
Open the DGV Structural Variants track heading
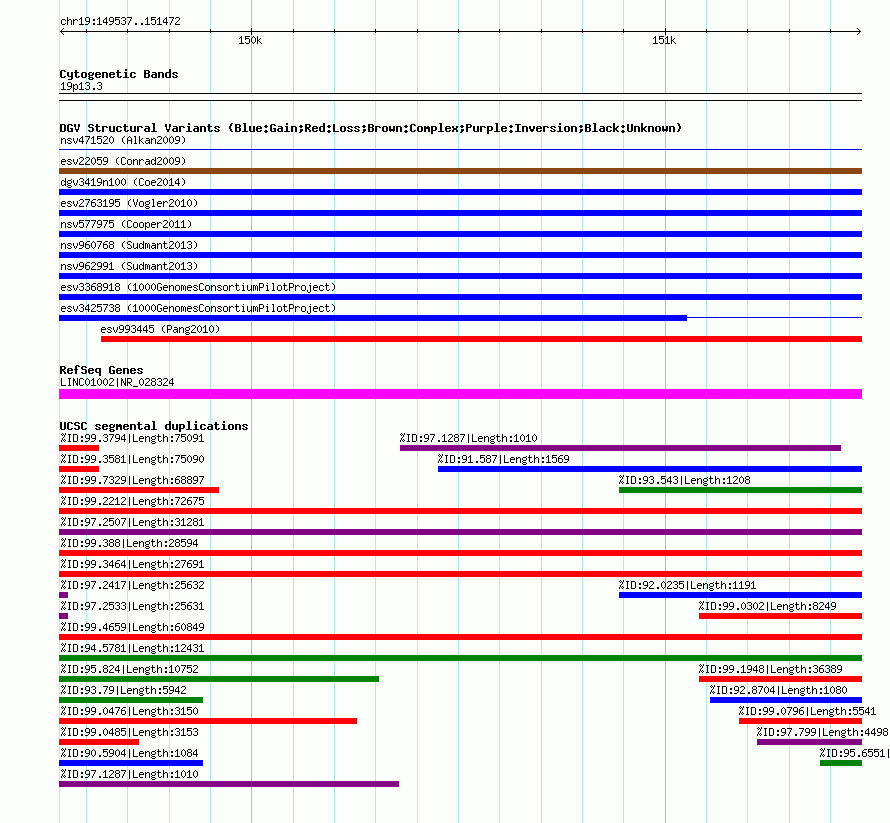pyautogui.click(x=371, y=128)
